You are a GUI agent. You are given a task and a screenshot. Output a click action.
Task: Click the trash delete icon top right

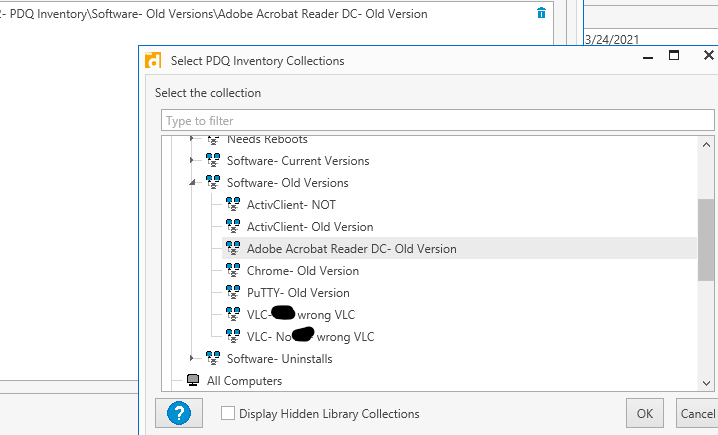tap(541, 13)
